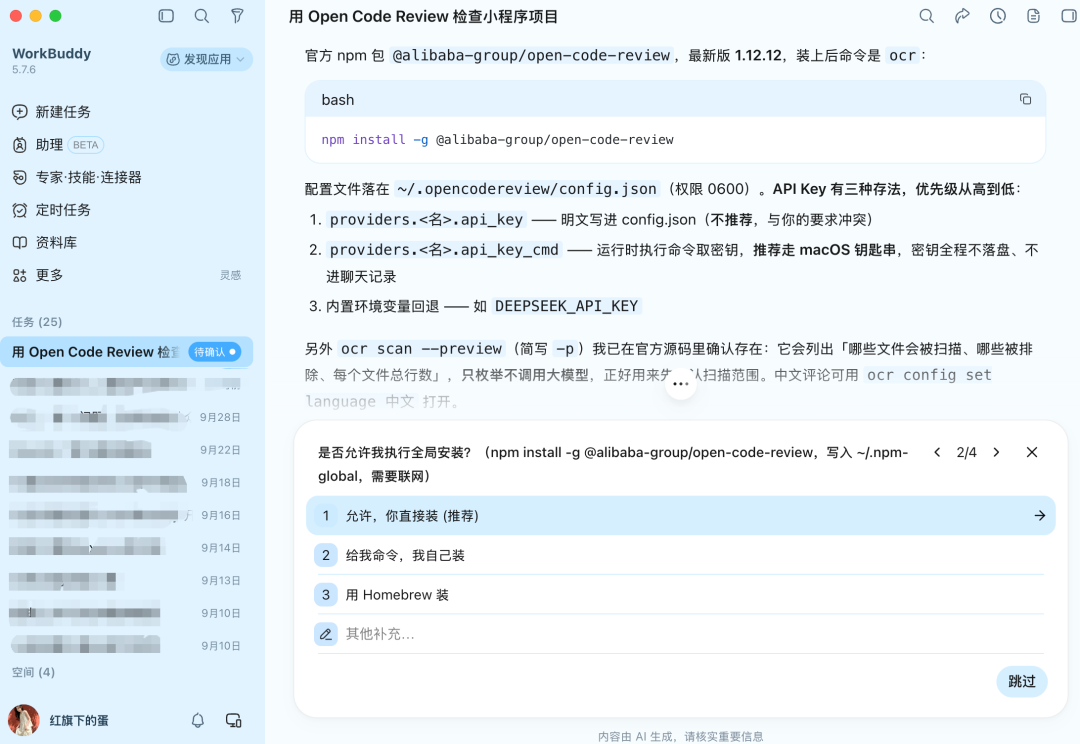Copy the bash code block

[1025, 99]
